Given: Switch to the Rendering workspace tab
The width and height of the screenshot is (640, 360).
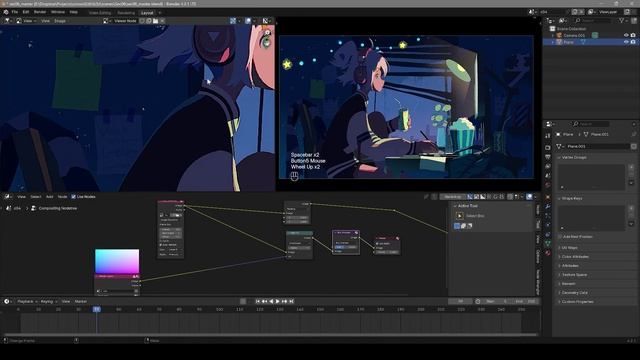Looking at the screenshot, I should pos(126,13).
